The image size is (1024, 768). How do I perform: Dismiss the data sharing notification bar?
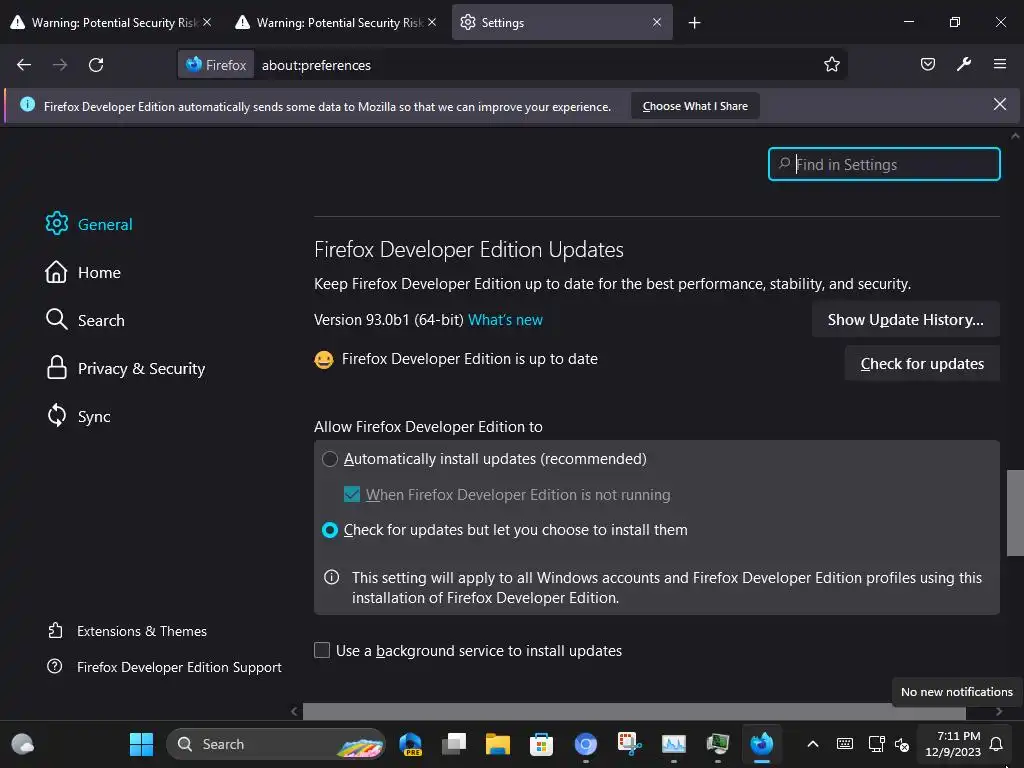[999, 104]
